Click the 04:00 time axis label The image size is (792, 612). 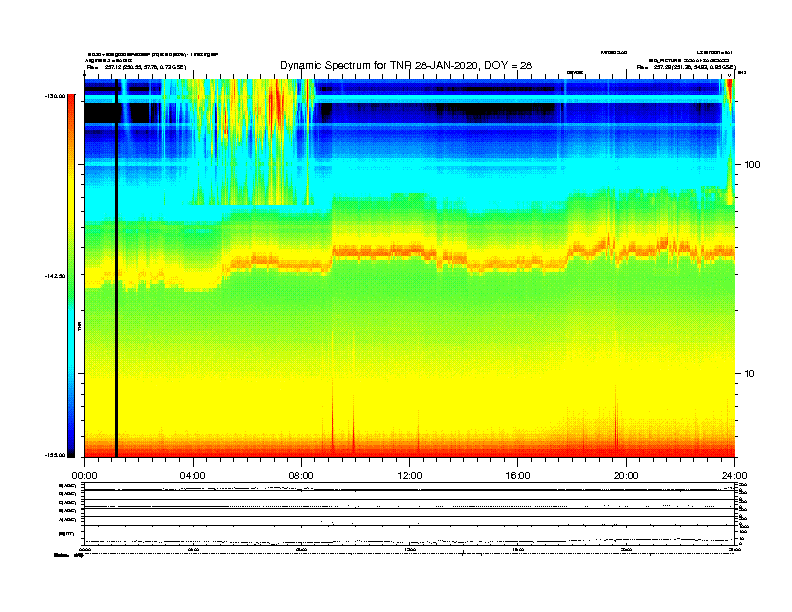[x=192, y=475]
